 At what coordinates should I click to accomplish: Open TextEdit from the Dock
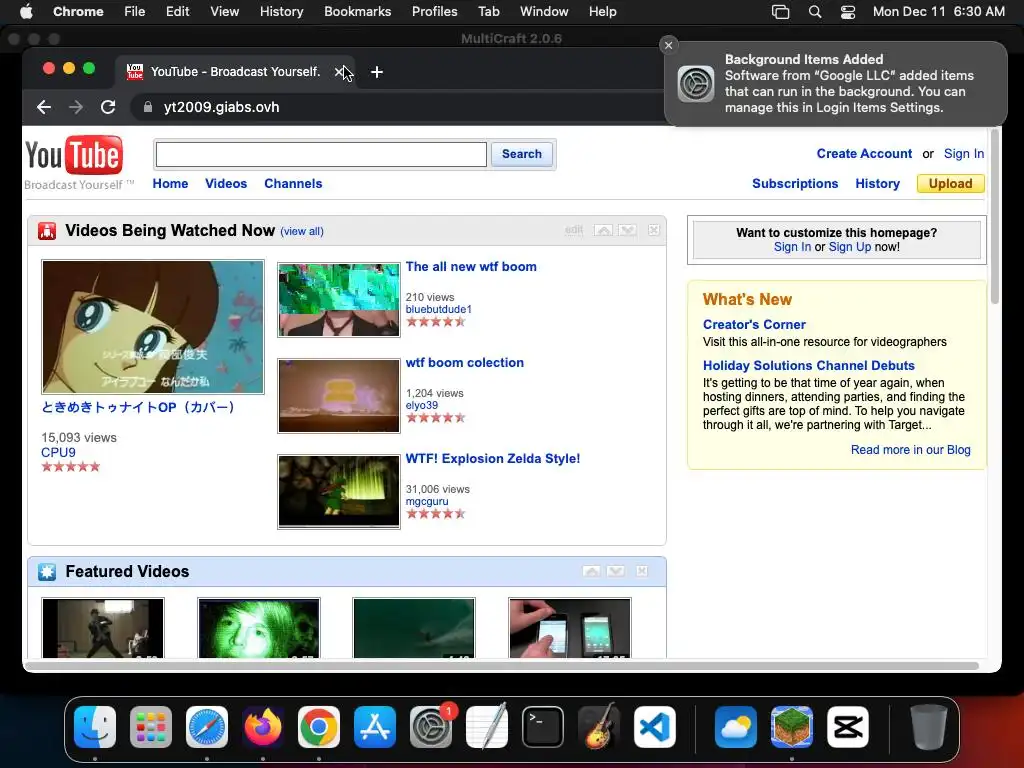pyautogui.click(x=487, y=727)
